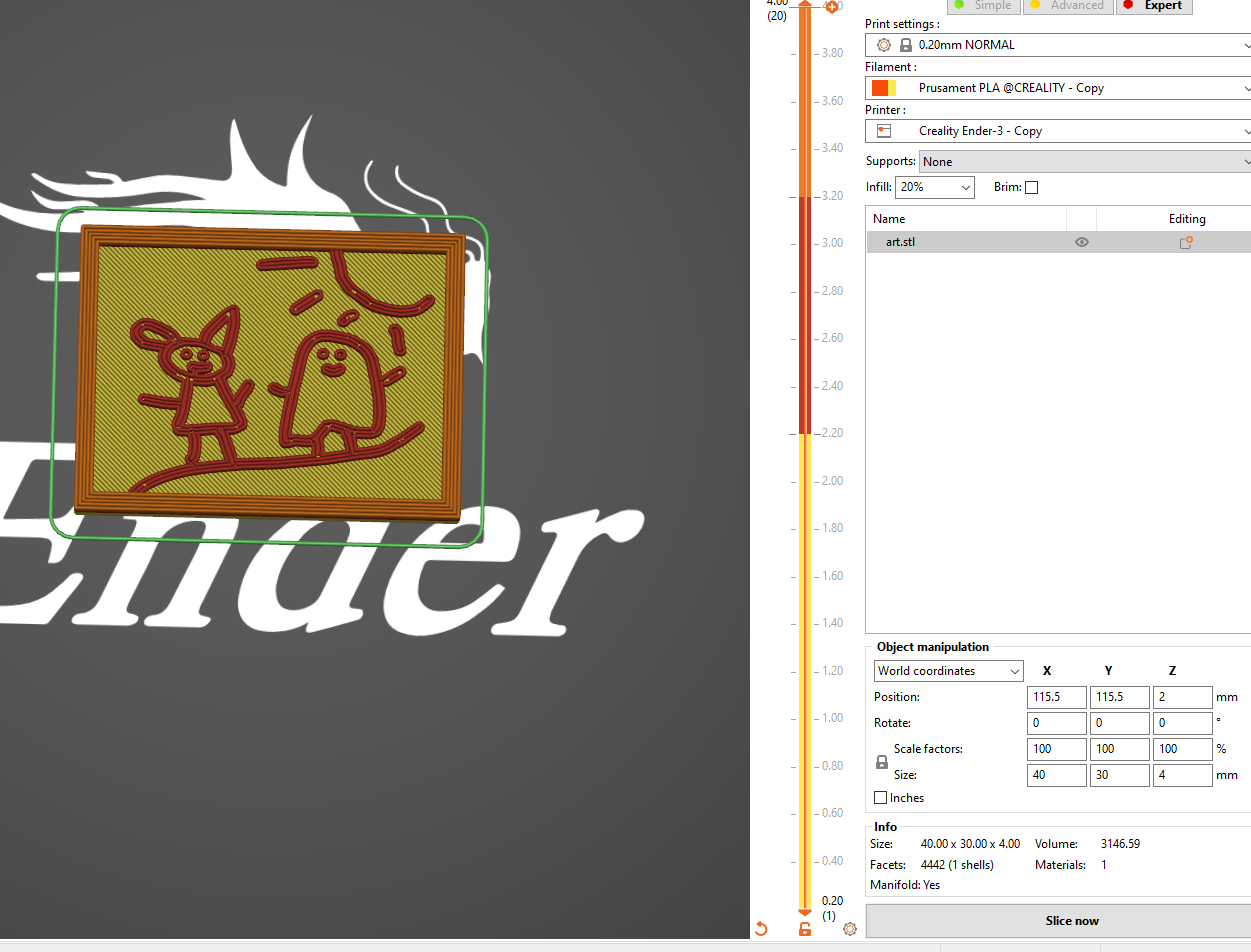The image size is (1251, 952).
Task: Open the Supports dropdown showing None
Action: pyautogui.click(x=1085, y=161)
